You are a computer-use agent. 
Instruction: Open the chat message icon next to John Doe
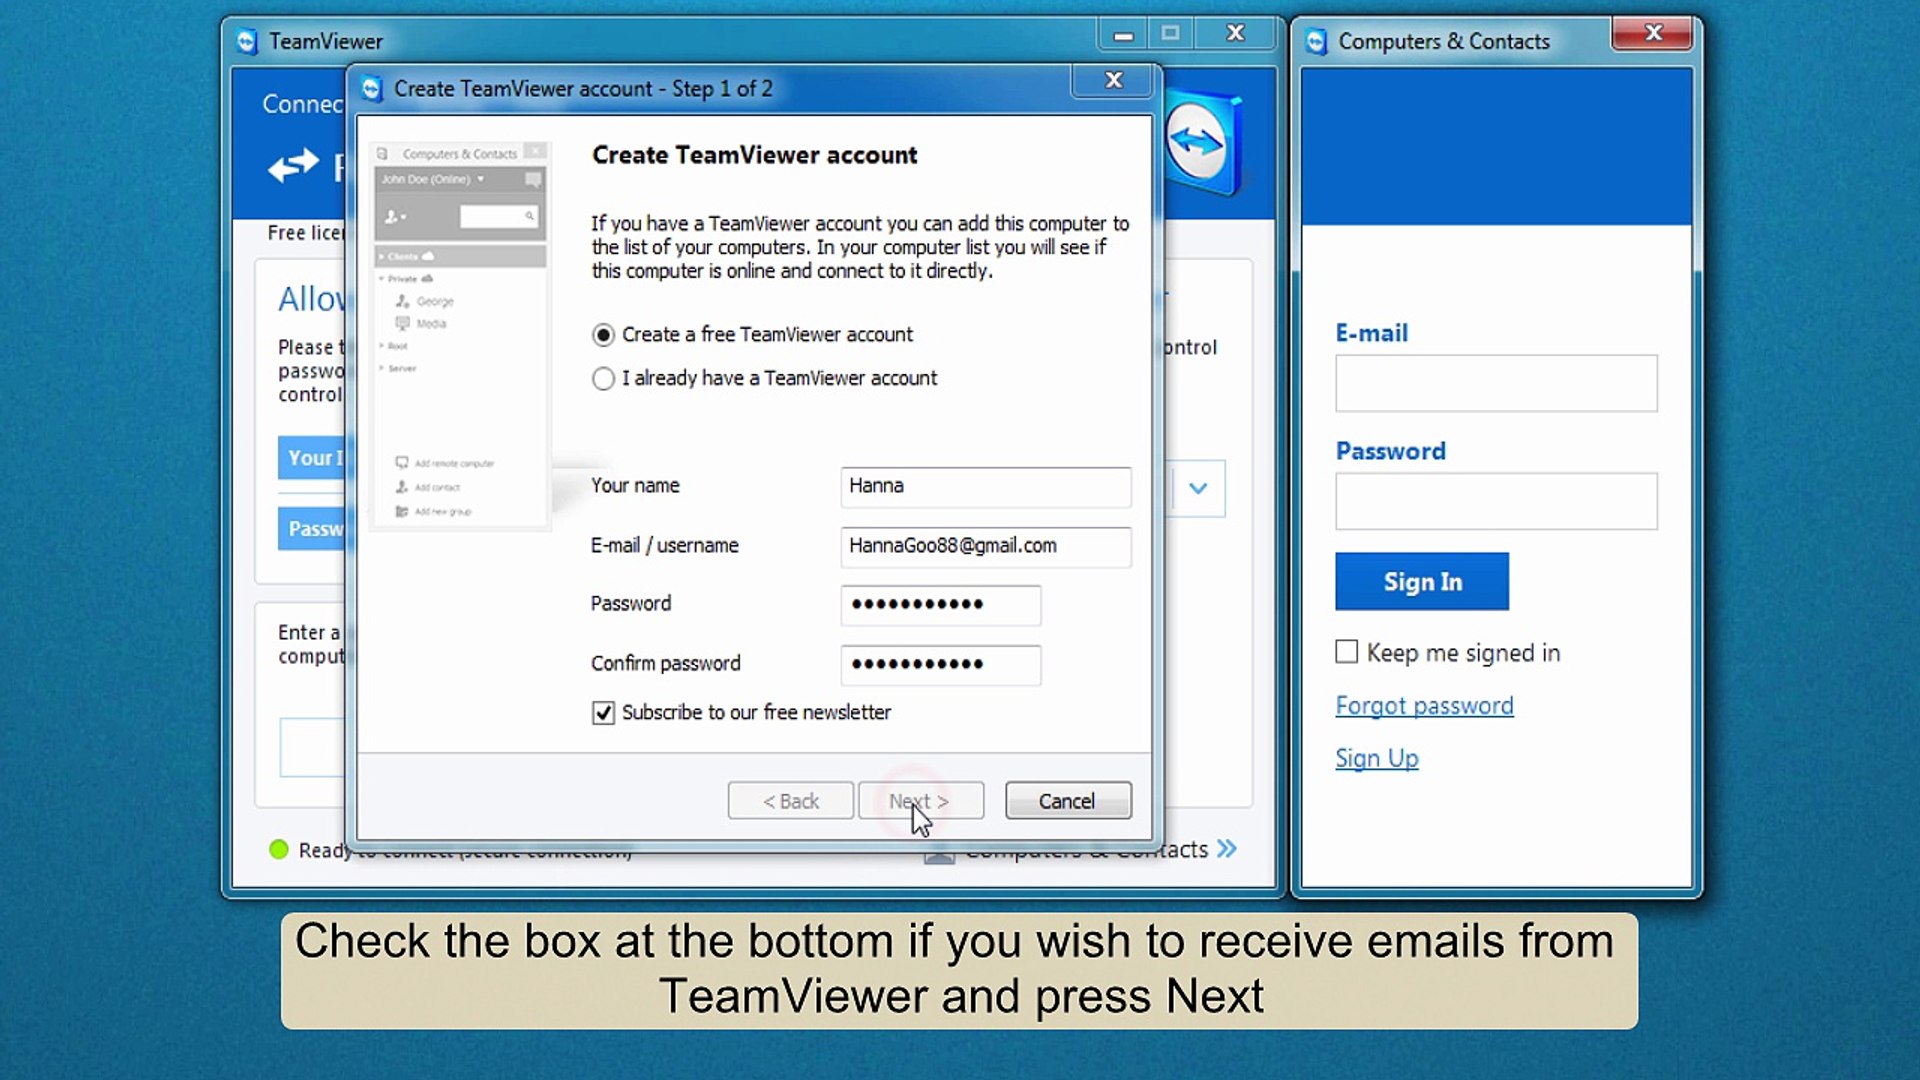click(533, 179)
